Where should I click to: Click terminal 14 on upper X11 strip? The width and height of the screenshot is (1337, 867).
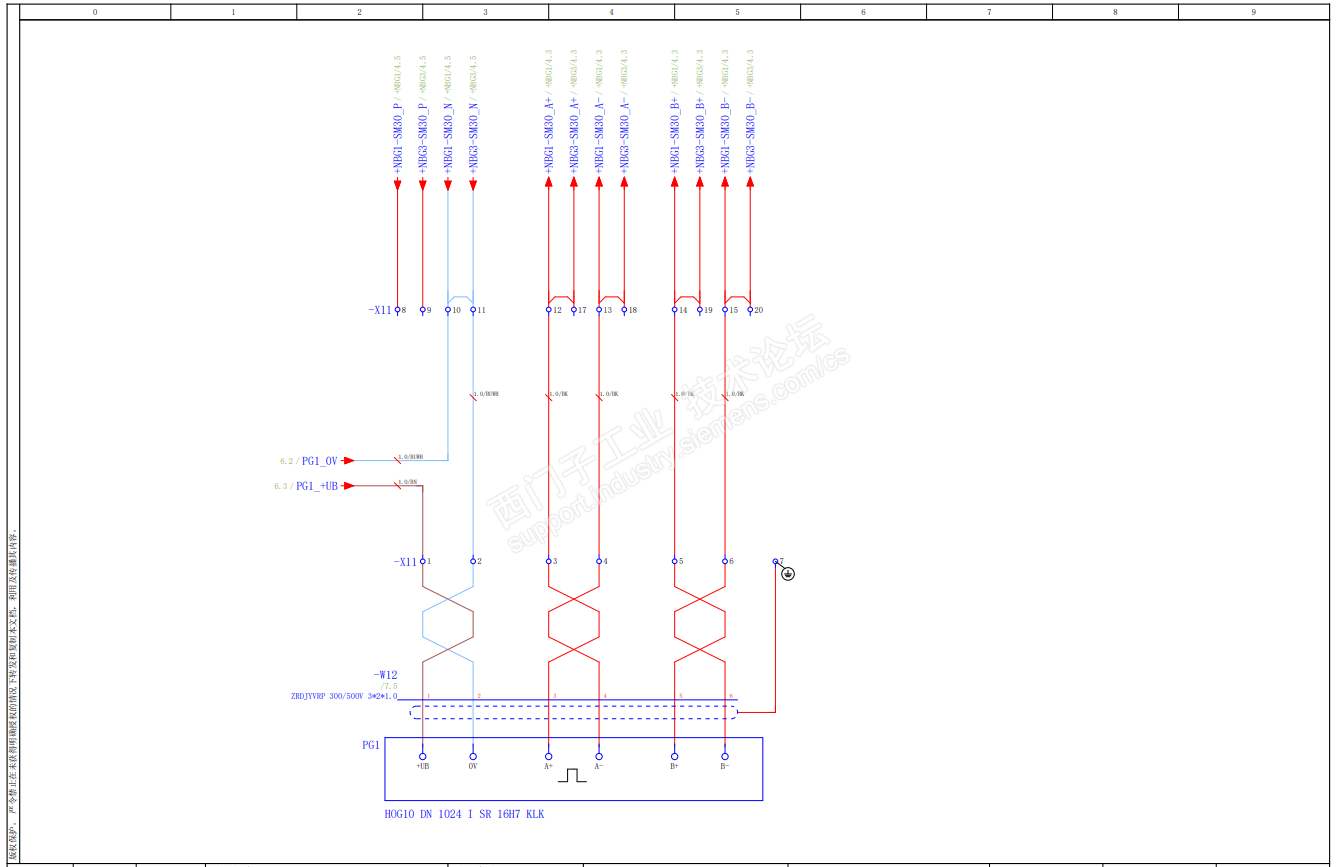point(674,310)
